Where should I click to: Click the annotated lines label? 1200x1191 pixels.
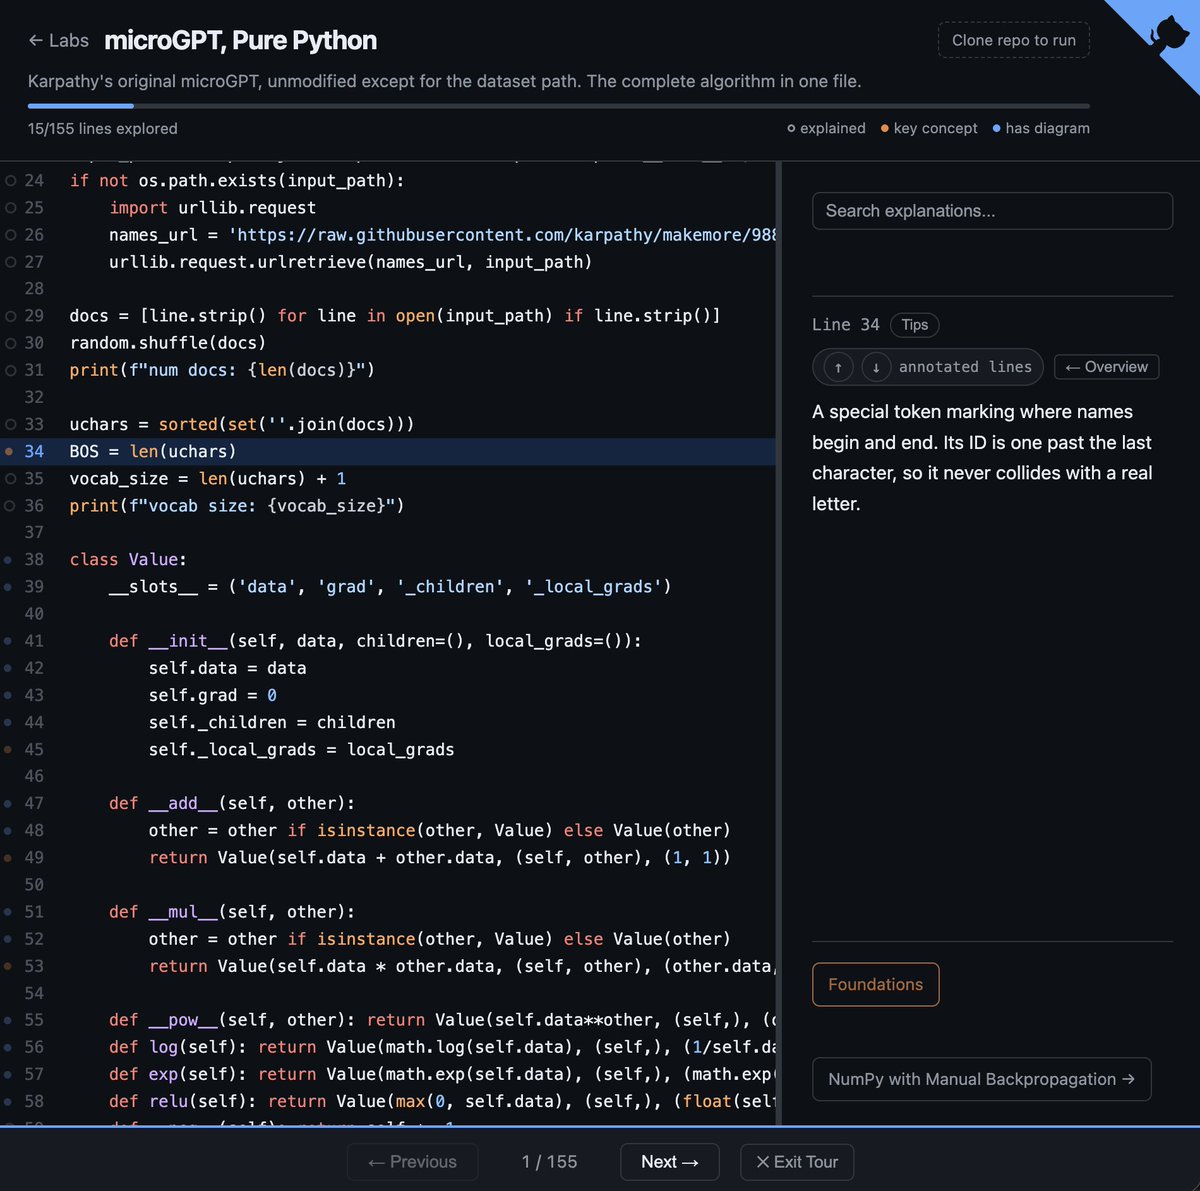[x=965, y=367]
